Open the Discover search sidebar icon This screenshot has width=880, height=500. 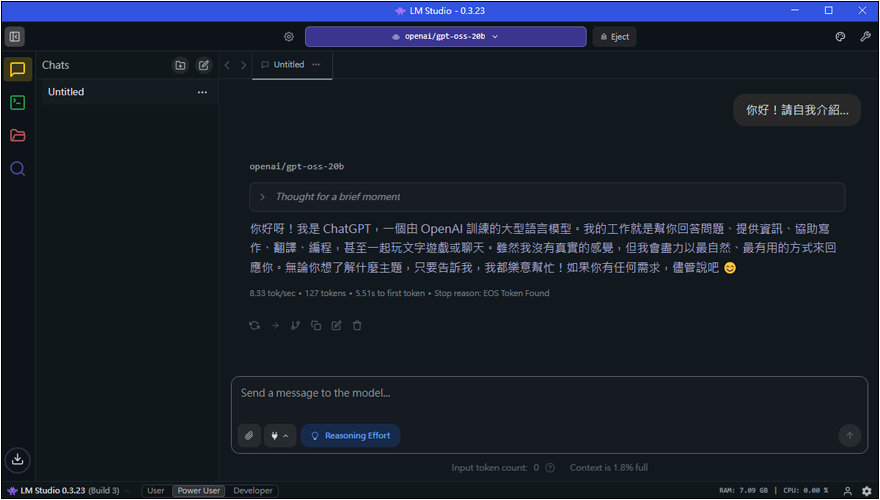coord(17,168)
